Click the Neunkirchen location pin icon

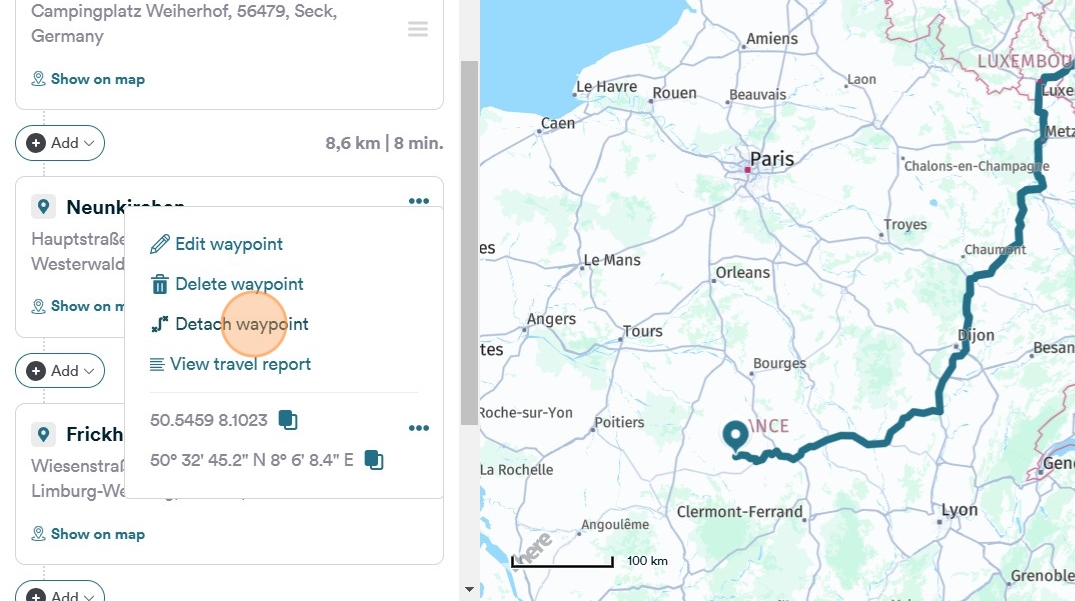pyautogui.click(x=43, y=207)
